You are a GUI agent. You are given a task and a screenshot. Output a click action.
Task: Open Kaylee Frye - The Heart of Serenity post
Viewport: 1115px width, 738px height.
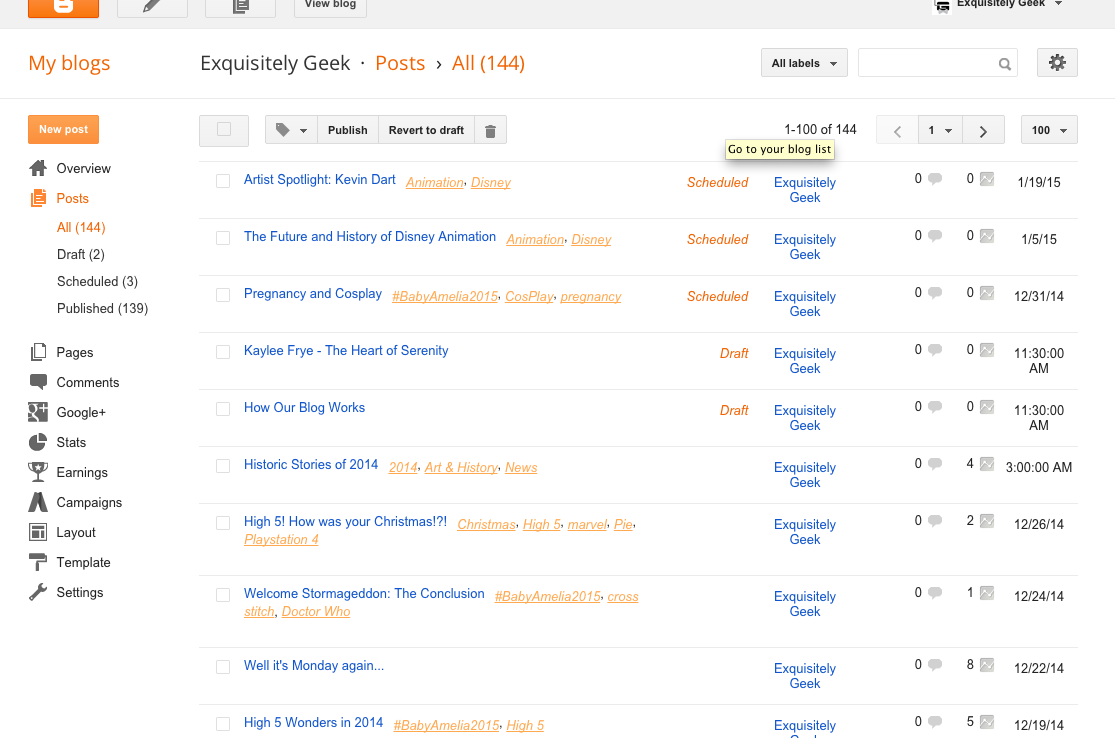[346, 351]
